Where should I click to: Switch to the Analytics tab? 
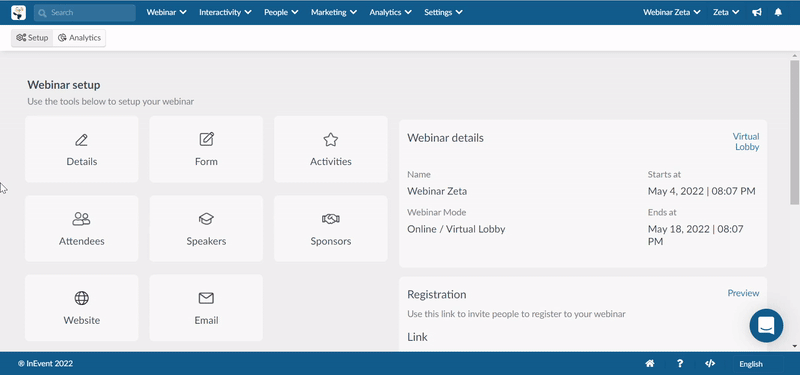click(x=79, y=38)
